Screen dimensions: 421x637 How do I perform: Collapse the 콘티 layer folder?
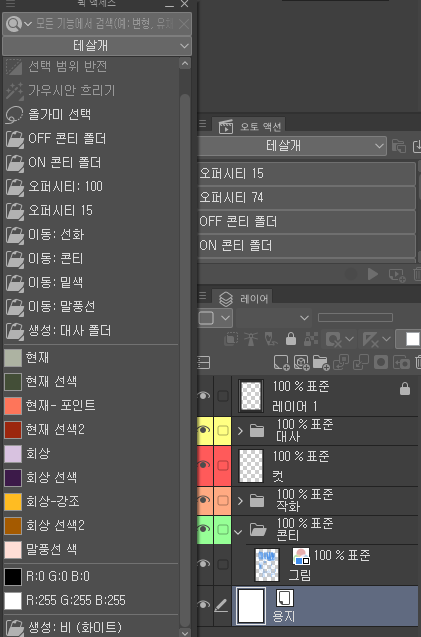coord(239,531)
